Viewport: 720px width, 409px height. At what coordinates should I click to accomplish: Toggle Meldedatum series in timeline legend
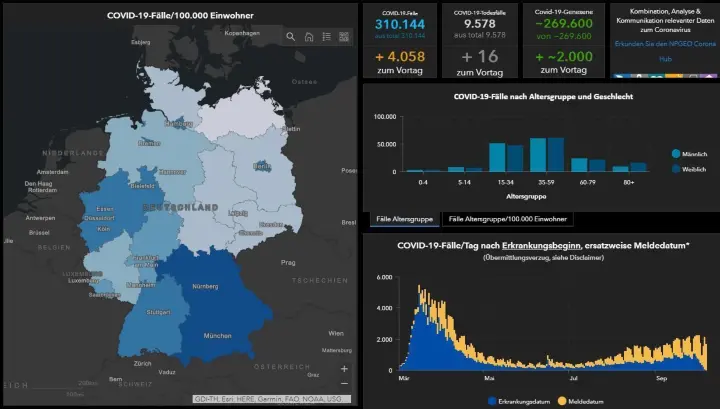coord(561,400)
